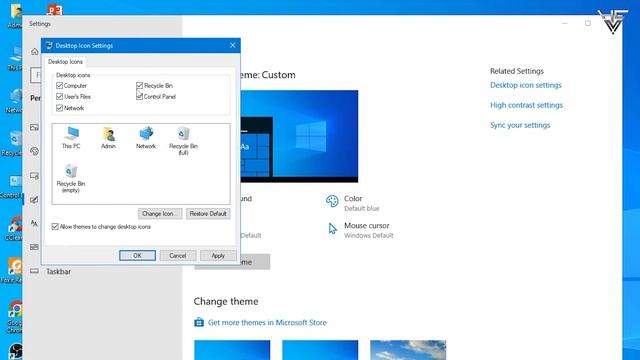Viewport: 640px width, 360px height.
Task: Toggle the Recycle Bin checkbox
Action: coord(140,85)
